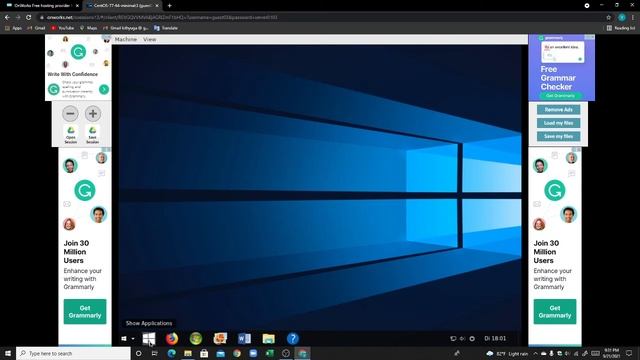Click the Remove Ads button
Image resolution: width=640 pixels, height=360 pixels.
558,109
